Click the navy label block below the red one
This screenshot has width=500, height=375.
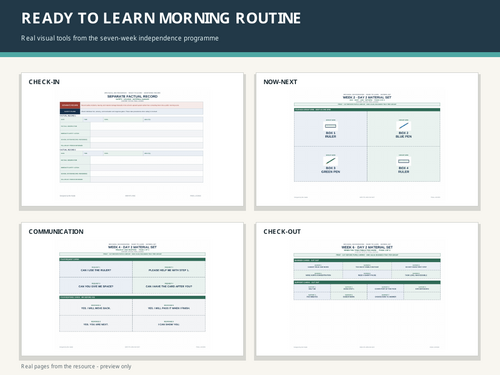click(70, 112)
